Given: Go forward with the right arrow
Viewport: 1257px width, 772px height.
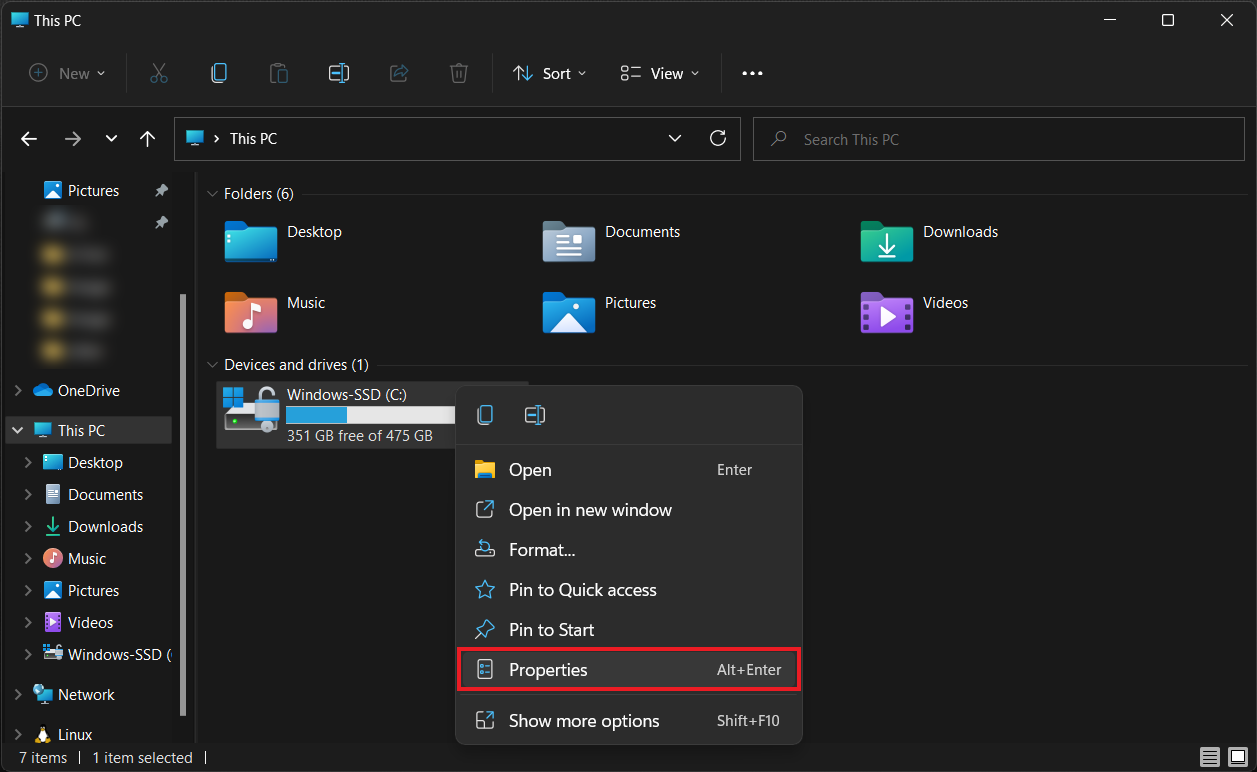Looking at the screenshot, I should pos(72,139).
